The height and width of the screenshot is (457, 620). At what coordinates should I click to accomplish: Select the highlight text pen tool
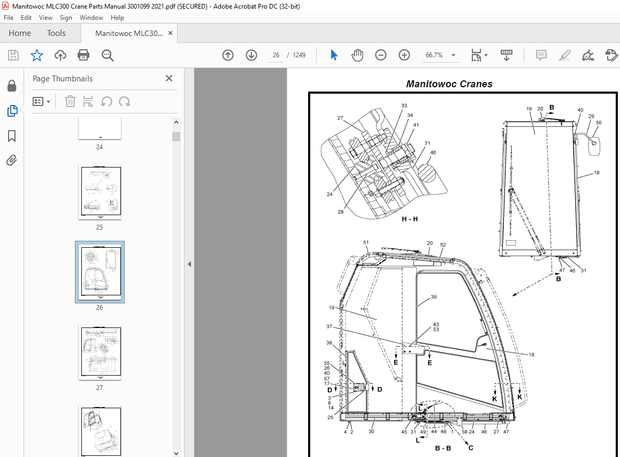[x=565, y=55]
